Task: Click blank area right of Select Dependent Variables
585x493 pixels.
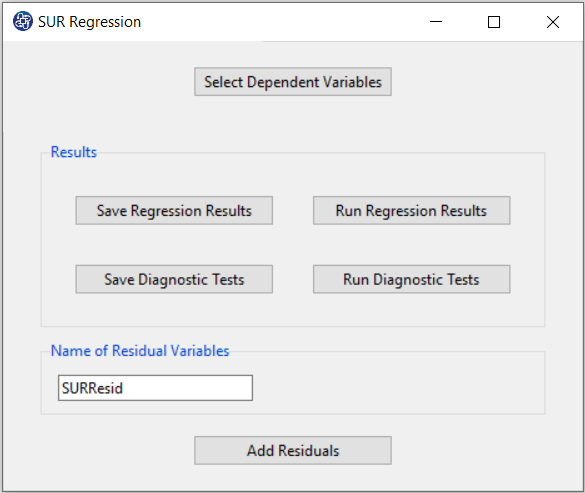Action: click(x=485, y=82)
